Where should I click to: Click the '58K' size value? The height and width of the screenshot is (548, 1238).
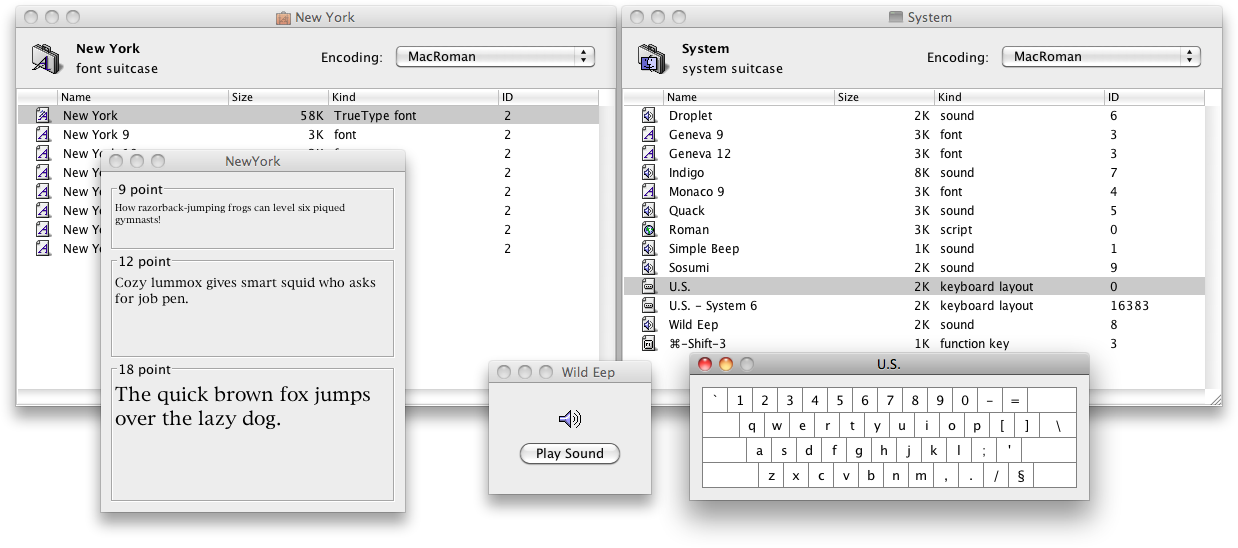point(312,116)
